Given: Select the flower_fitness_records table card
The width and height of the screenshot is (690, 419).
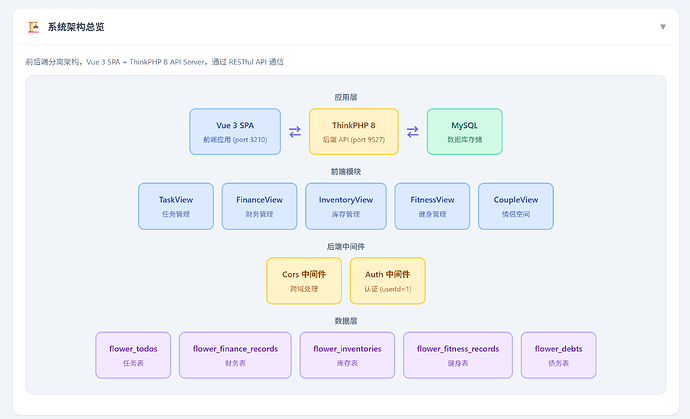Looking at the screenshot, I should pyautogui.click(x=458, y=355).
